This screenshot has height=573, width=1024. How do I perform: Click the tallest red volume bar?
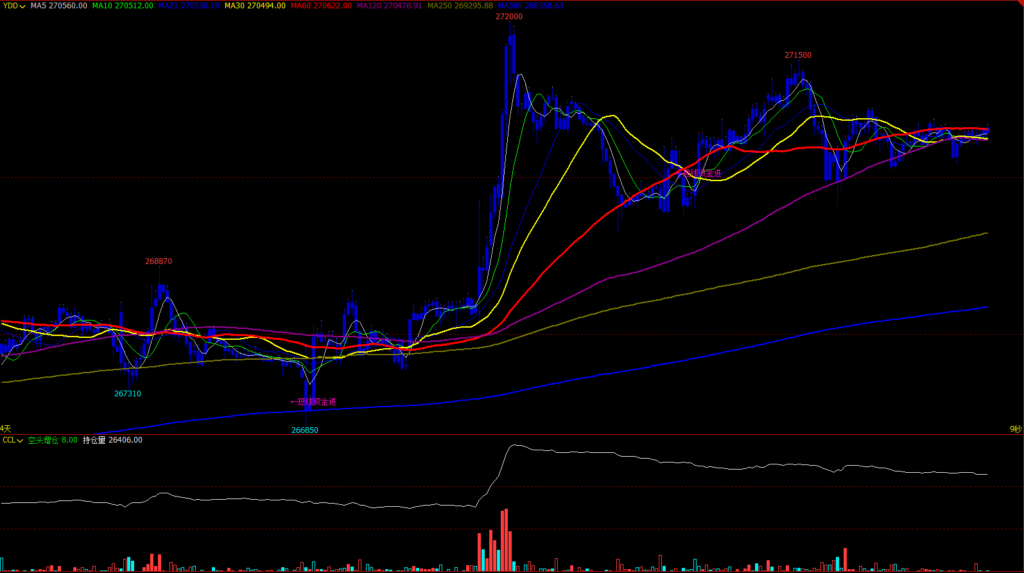(x=506, y=540)
